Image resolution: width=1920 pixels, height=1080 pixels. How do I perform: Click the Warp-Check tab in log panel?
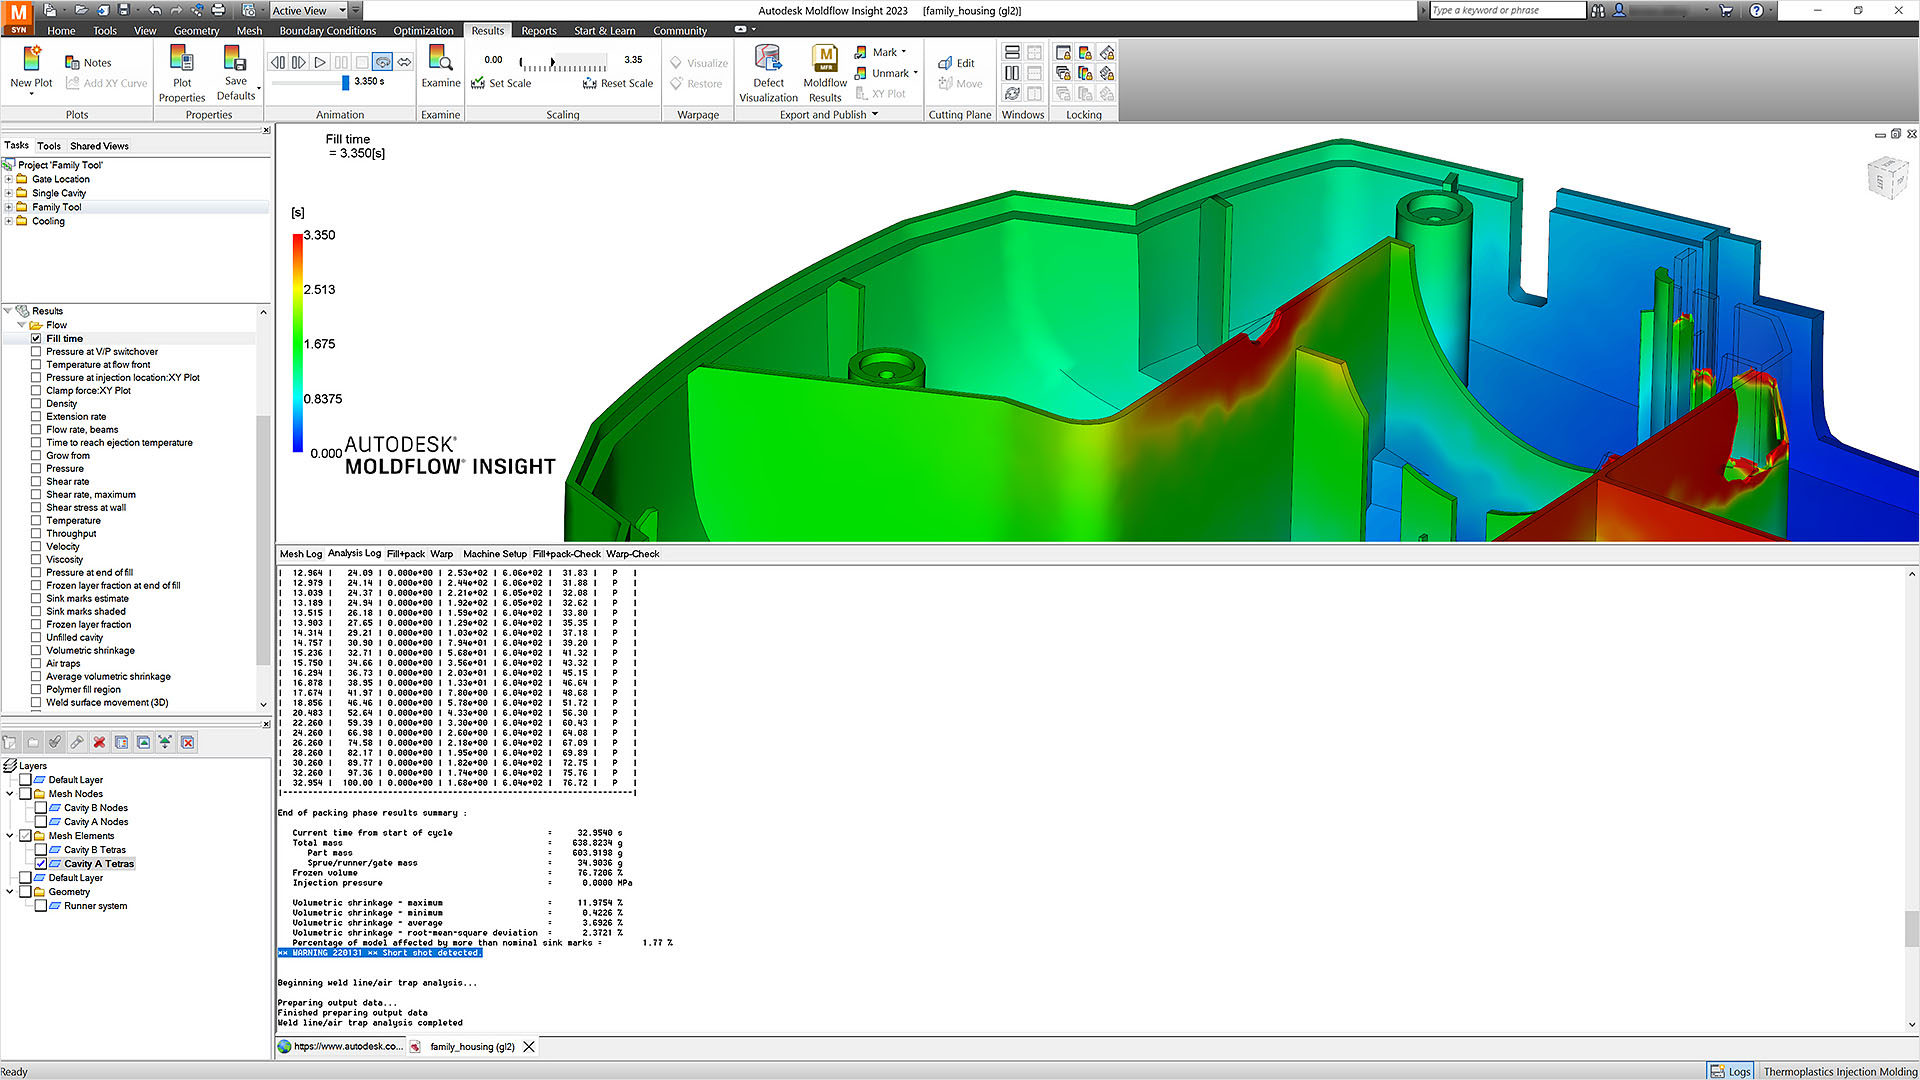[x=633, y=554]
